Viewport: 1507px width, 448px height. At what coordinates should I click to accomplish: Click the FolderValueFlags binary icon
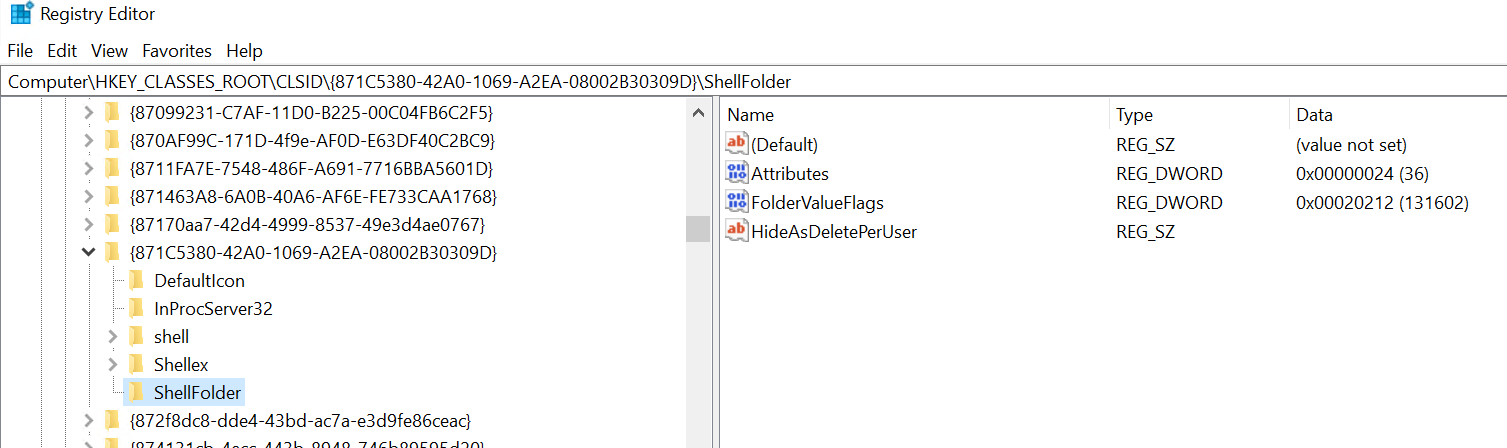[x=737, y=202]
